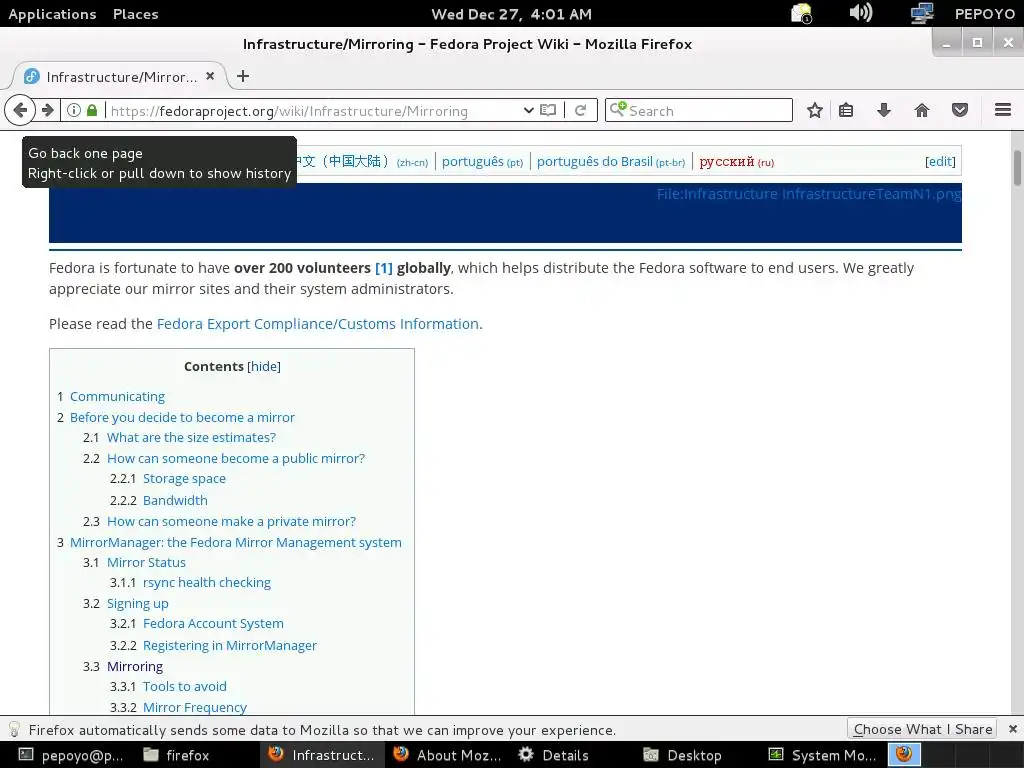Click the network connection icon in top panel
The height and width of the screenshot is (768, 1024).
point(921,13)
